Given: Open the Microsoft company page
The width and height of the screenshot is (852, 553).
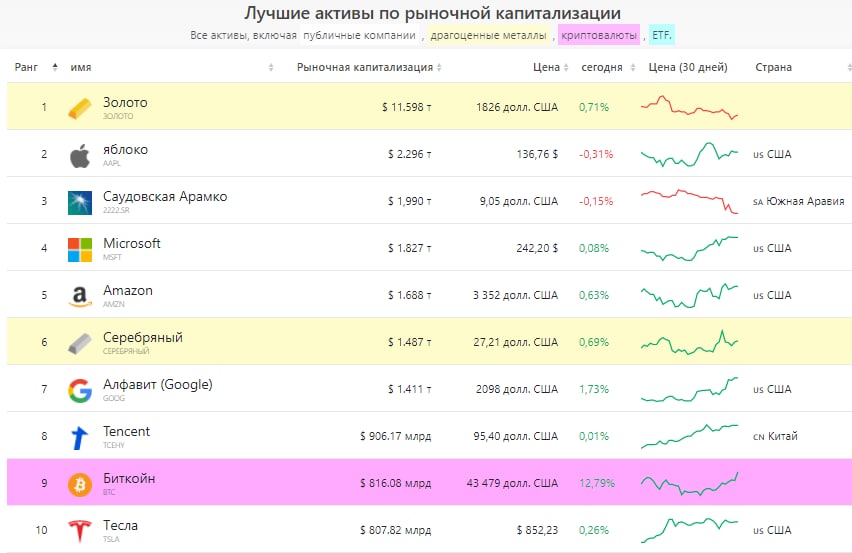Looking at the screenshot, I should coord(131,243).
